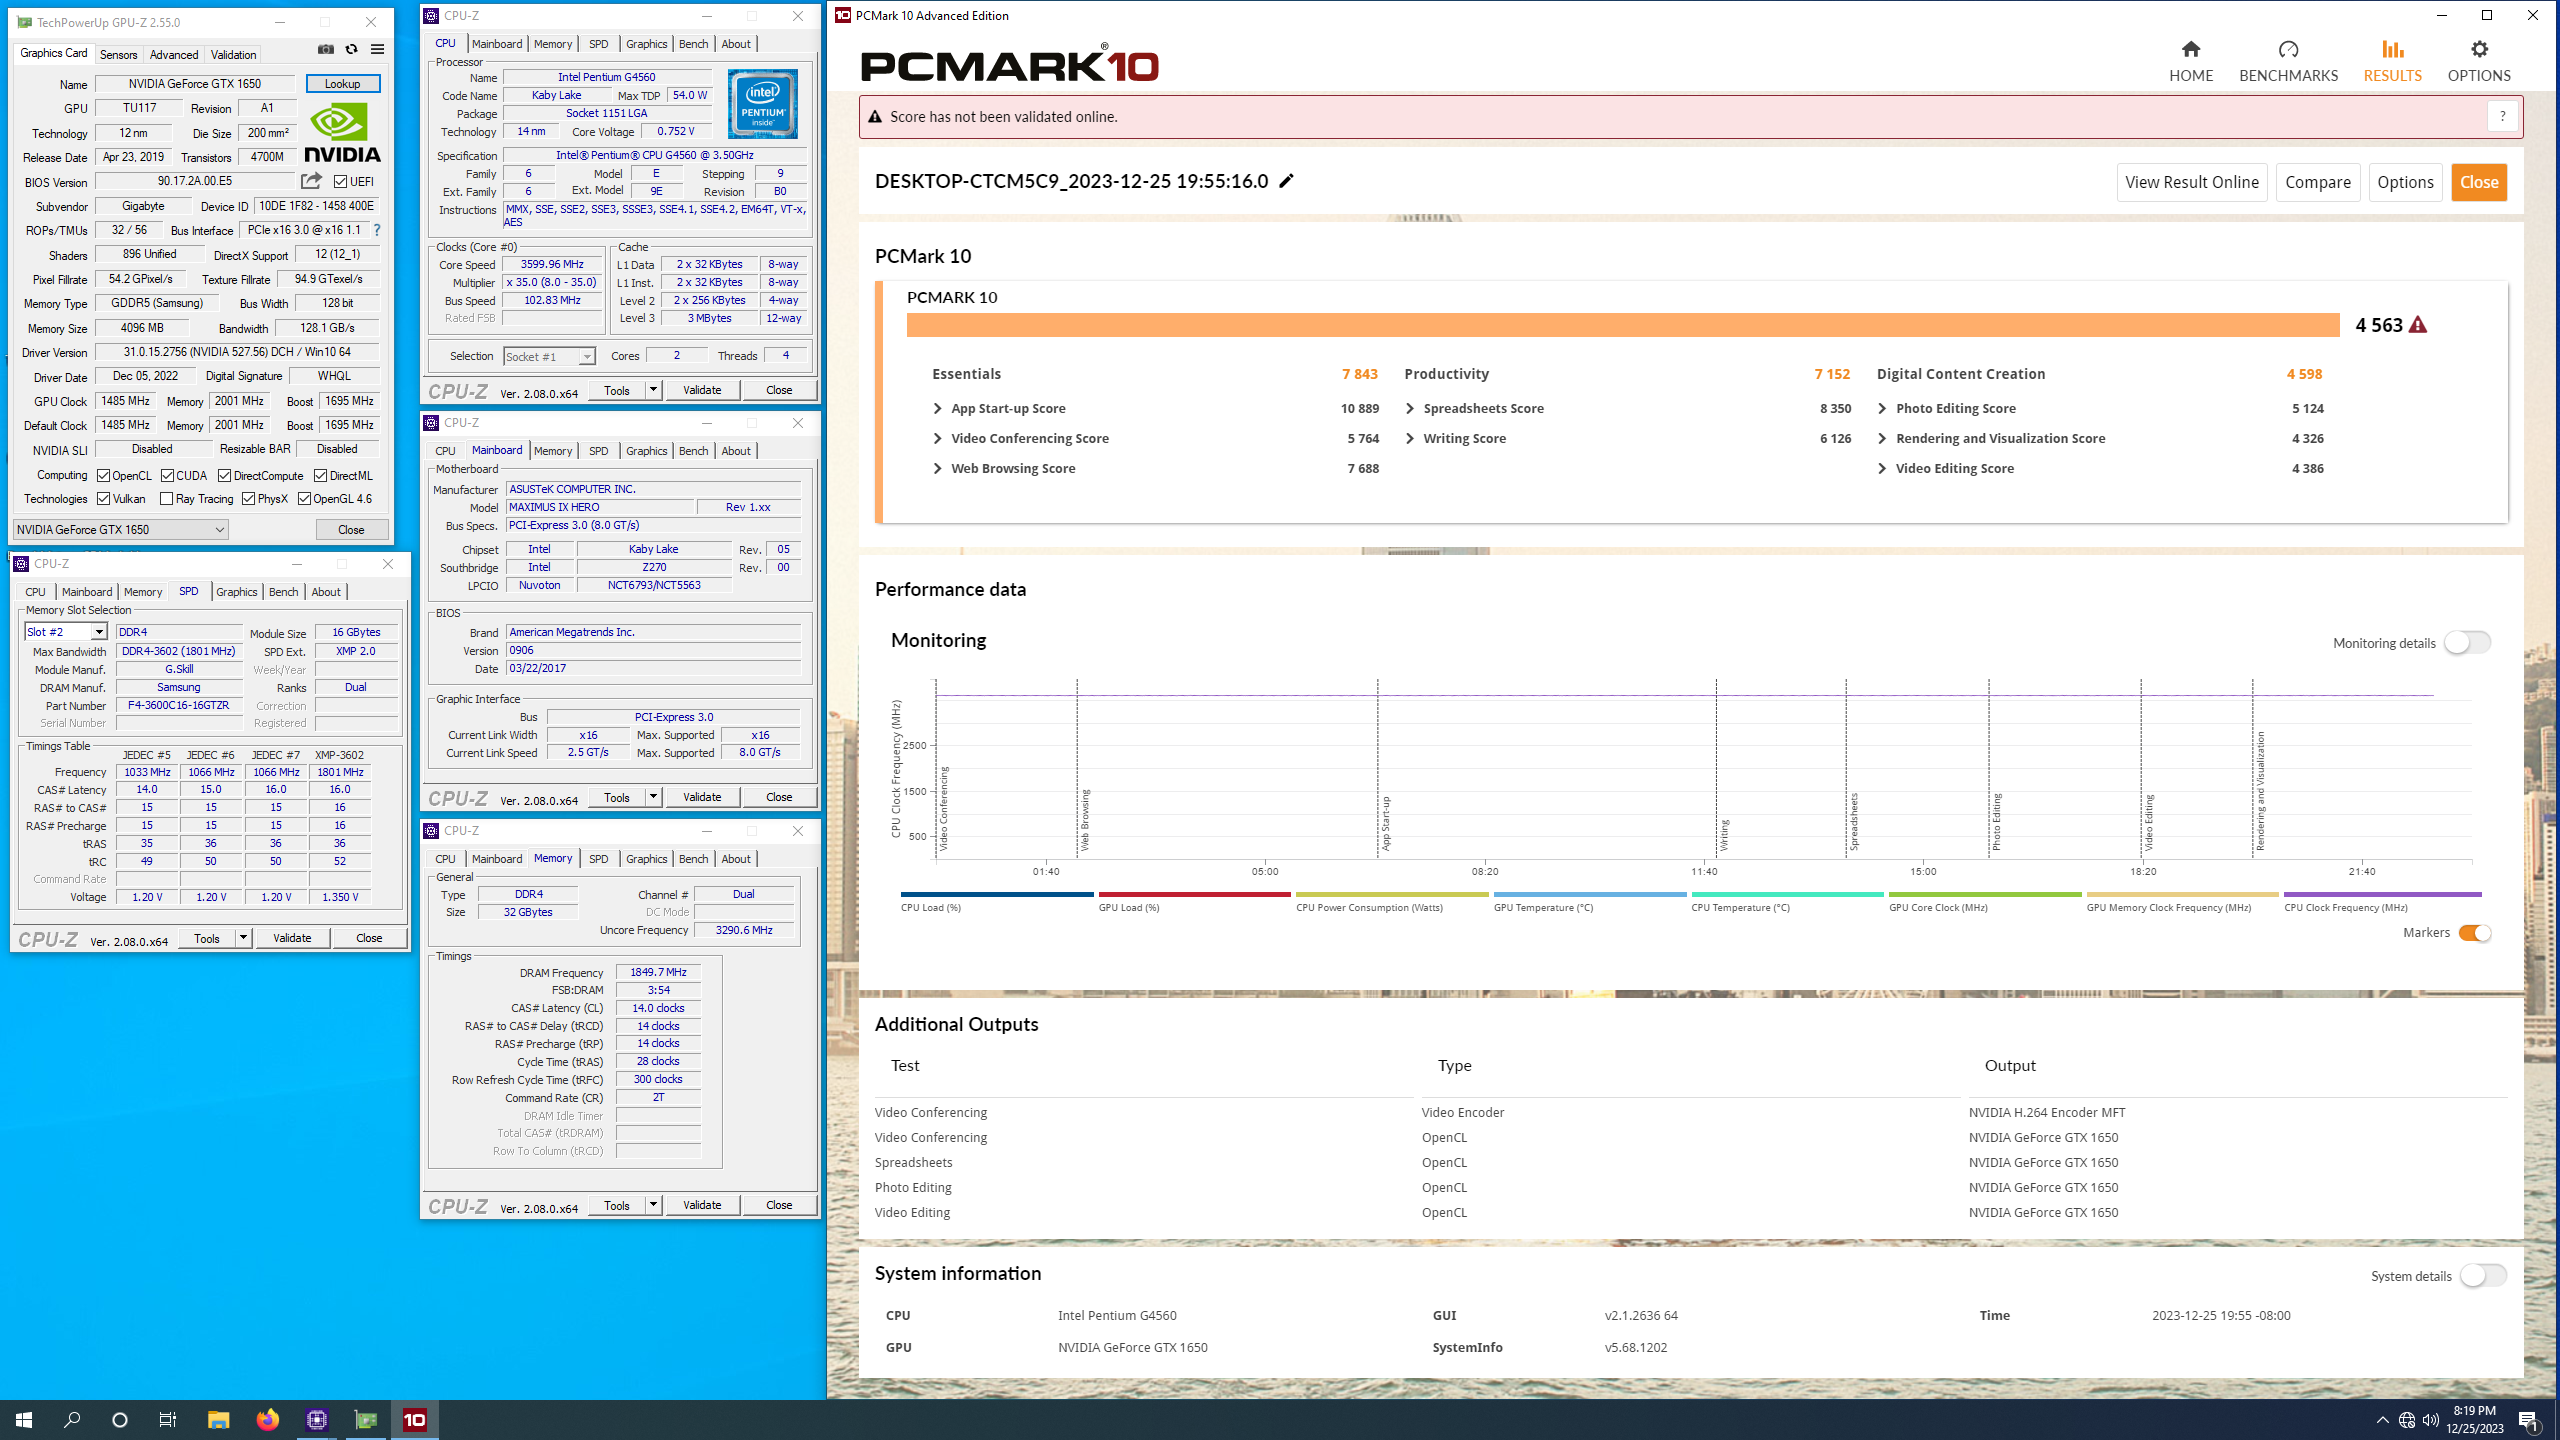Click Validate in CPU-Z Memory window

[702, 1205]
